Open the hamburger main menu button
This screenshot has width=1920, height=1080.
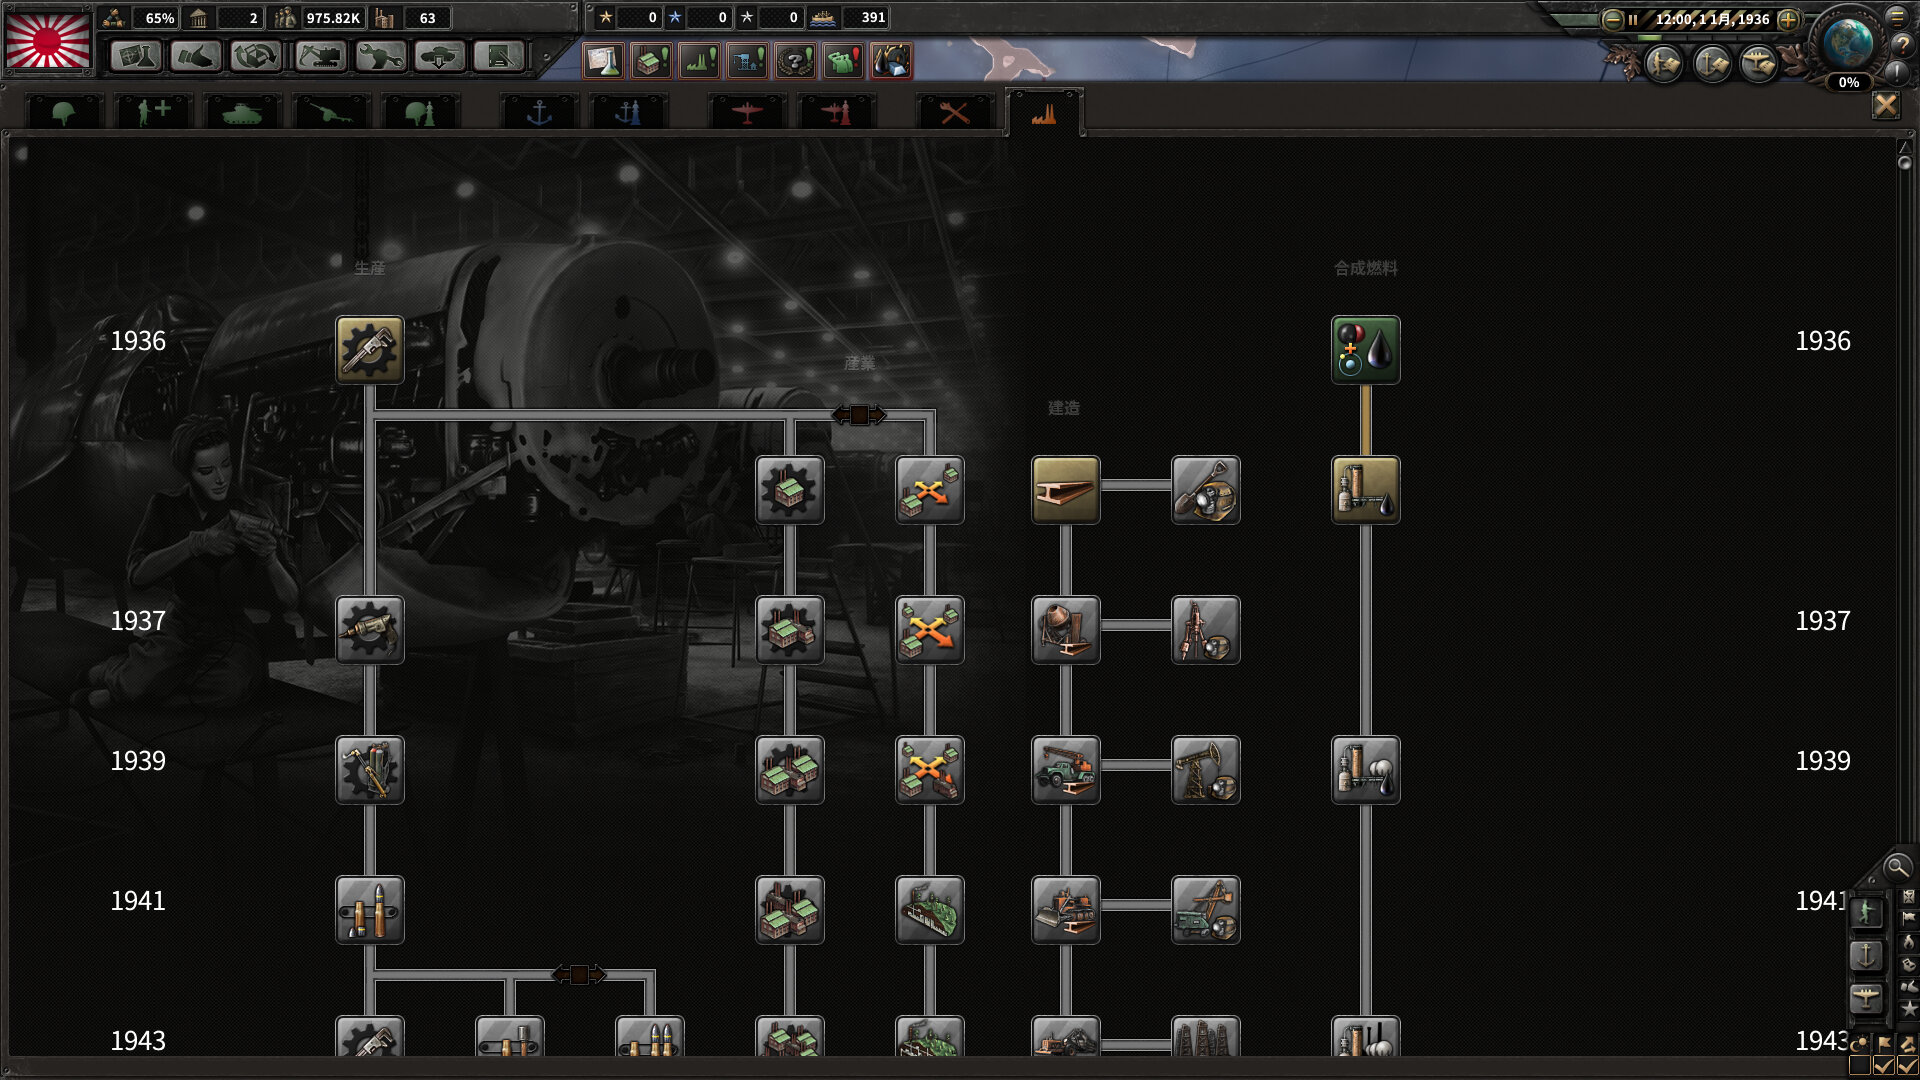(1897, 16)
